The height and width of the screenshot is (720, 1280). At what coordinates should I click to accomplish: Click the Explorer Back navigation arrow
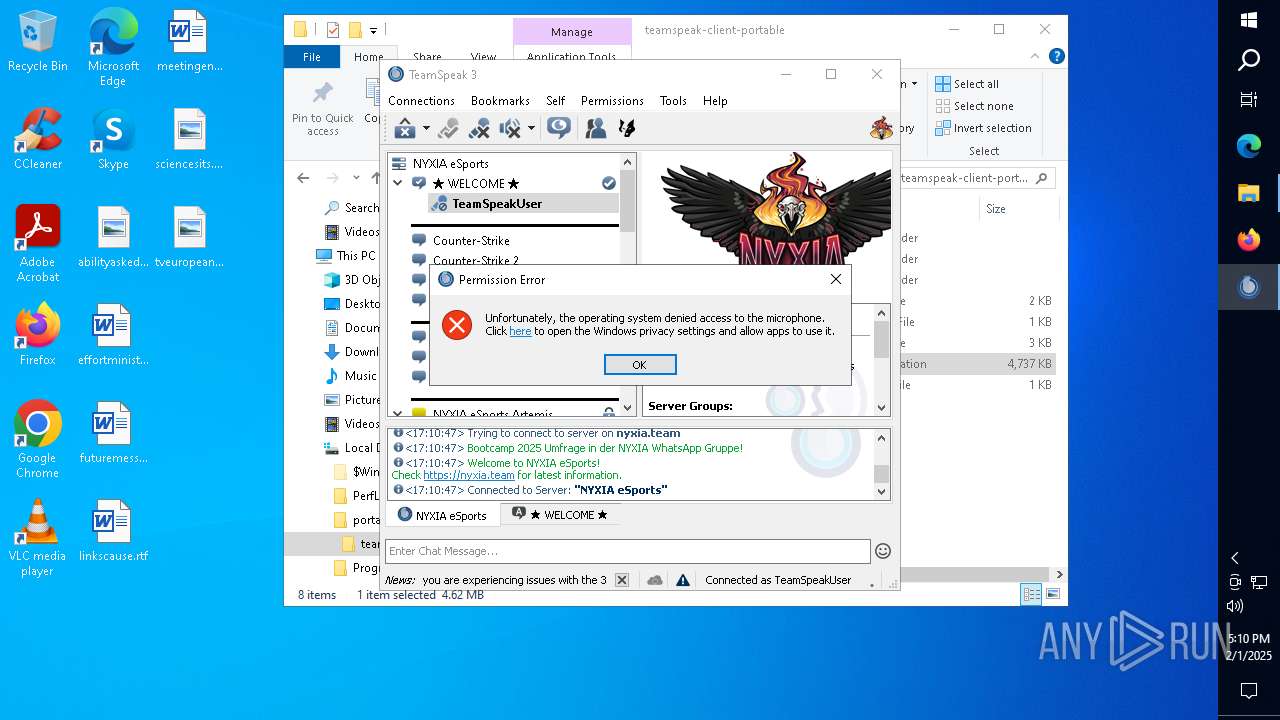[304, 178]
